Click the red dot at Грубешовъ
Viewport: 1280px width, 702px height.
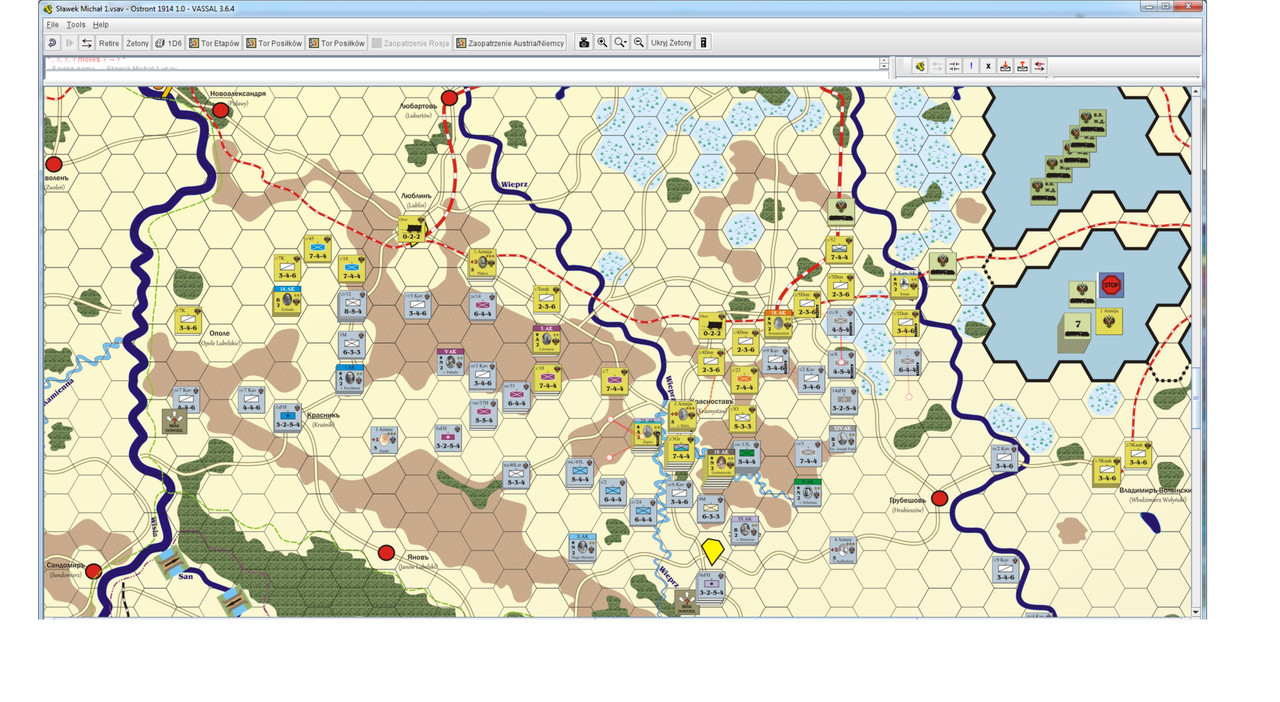coord(939,498)
